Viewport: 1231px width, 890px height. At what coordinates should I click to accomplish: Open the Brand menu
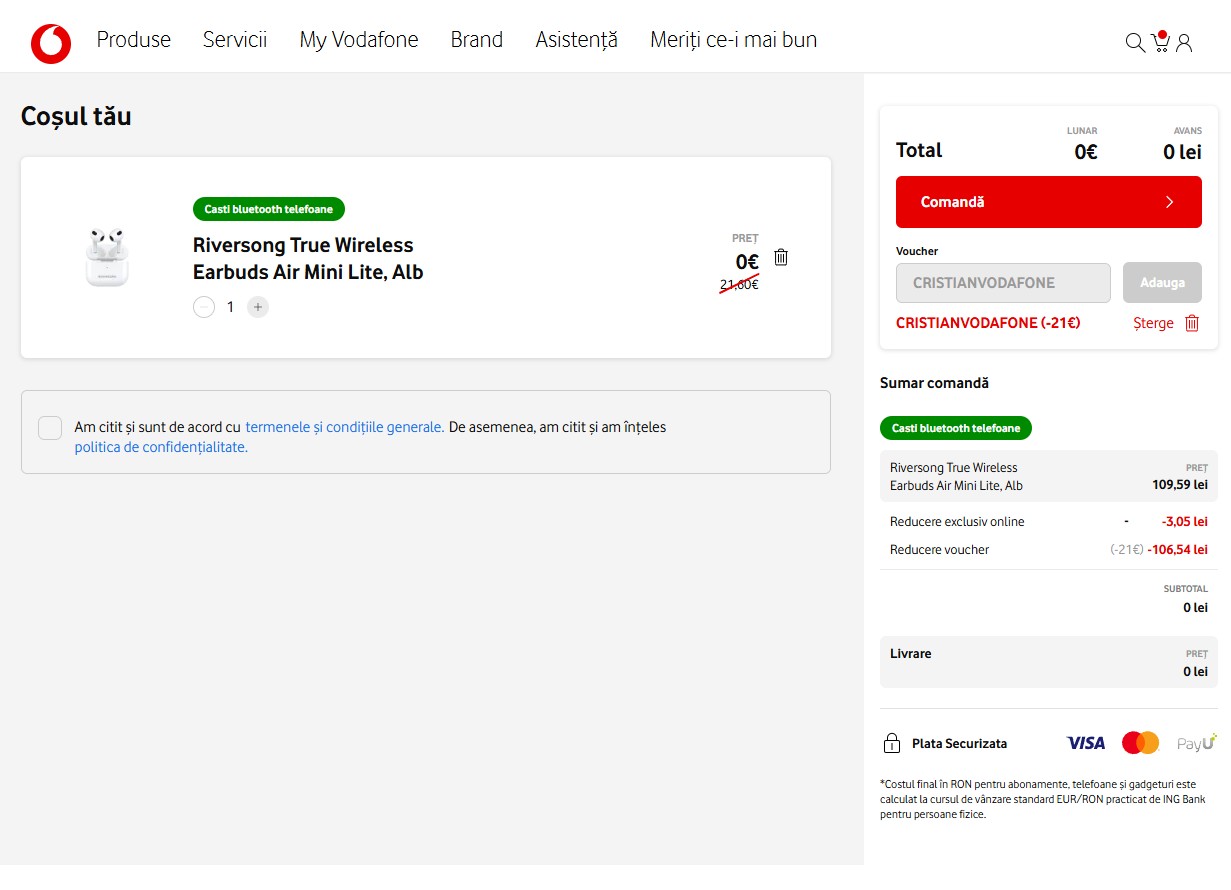pyautogui.click(x=477, y=40)
